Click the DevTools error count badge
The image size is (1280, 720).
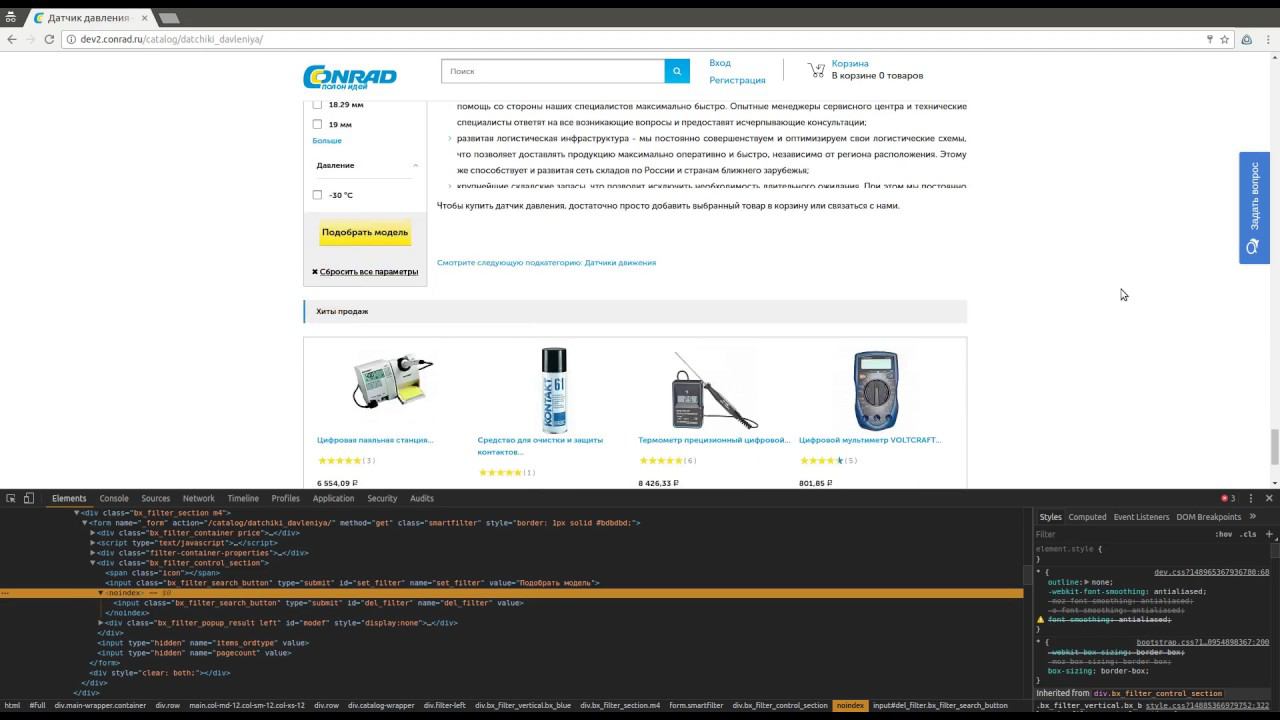tap(1228, 498)
